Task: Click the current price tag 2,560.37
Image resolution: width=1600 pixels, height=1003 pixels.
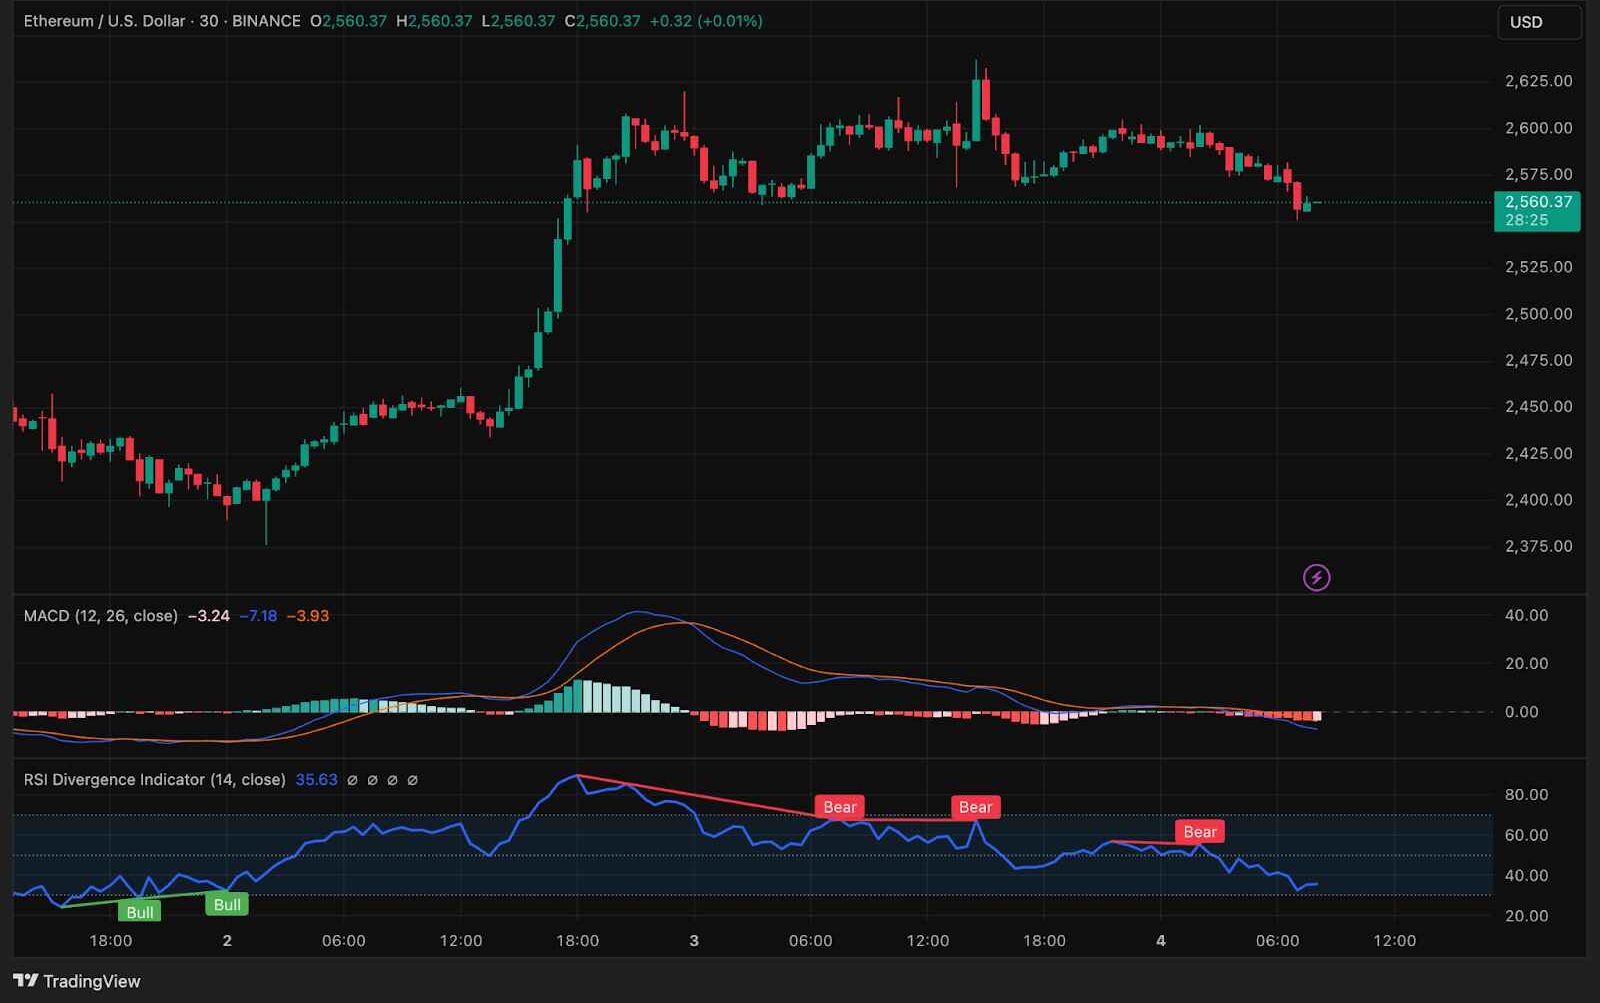Action: pyautogui.click(x=1538, y=201)
